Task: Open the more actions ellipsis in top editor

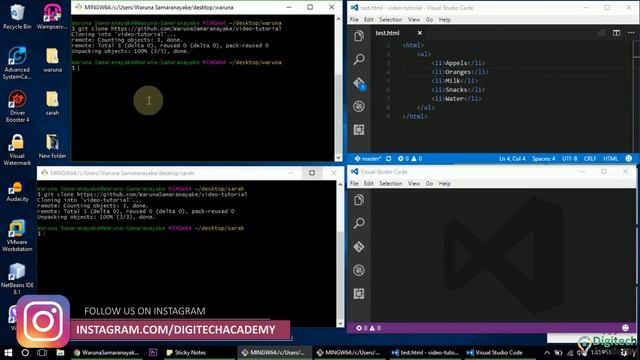Action: tap(631, 33)
